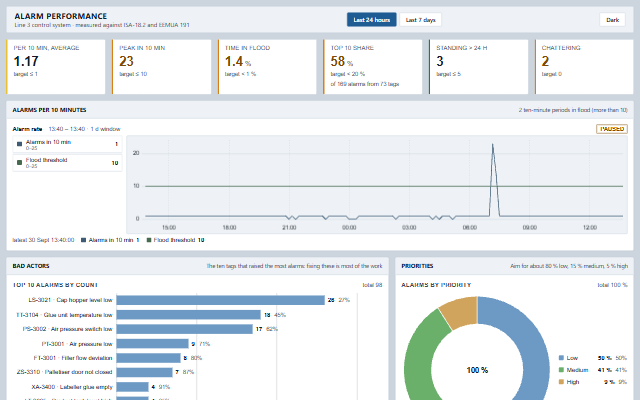This screenshot has height=400, width=640.
Task: Click the PS-3002 Air pressure switch low bar
Action: pyautogui.click(x=184, y=329)
